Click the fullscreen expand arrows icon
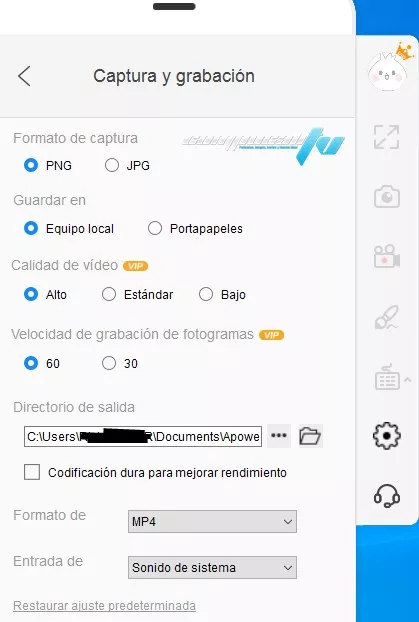This screenshot has height=622, width=419. coord(386,137)
